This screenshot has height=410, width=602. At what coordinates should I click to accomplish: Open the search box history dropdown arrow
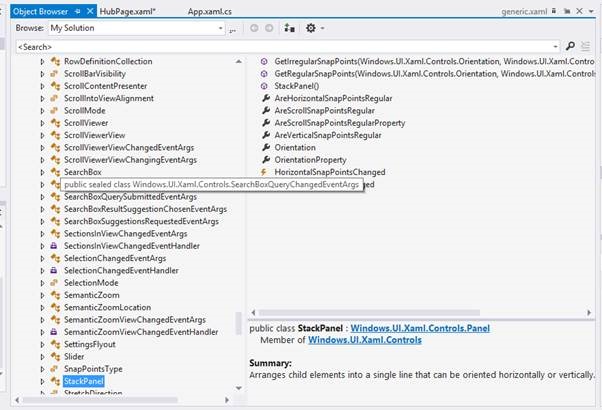[555, 47]
